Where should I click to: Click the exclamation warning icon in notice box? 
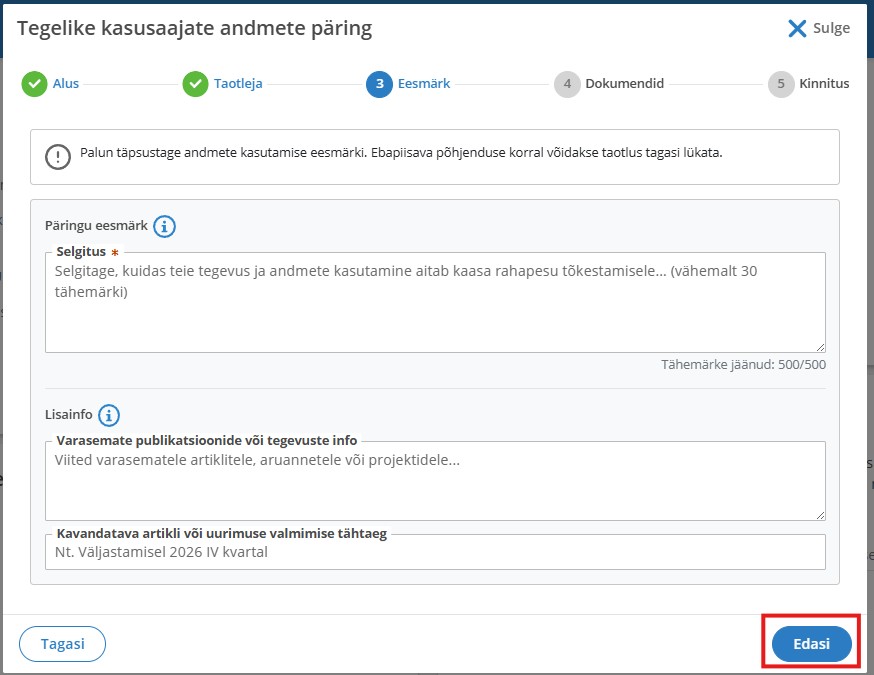[x=58, y=157]
